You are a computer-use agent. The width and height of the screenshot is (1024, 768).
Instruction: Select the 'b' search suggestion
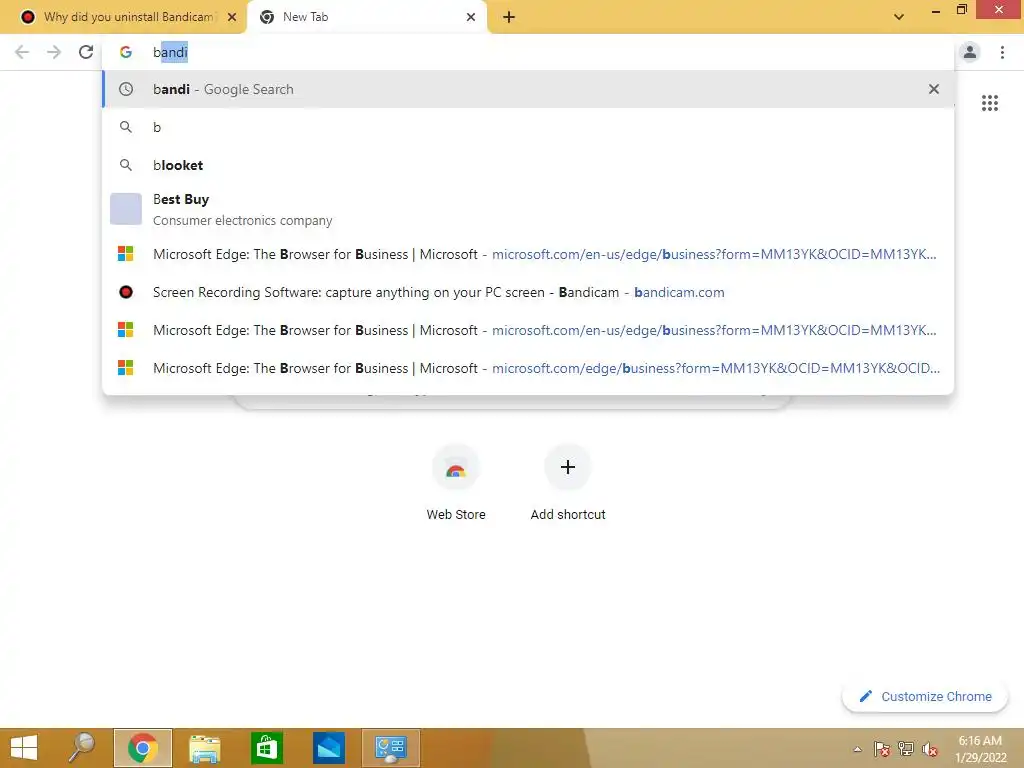click(528, 127)
